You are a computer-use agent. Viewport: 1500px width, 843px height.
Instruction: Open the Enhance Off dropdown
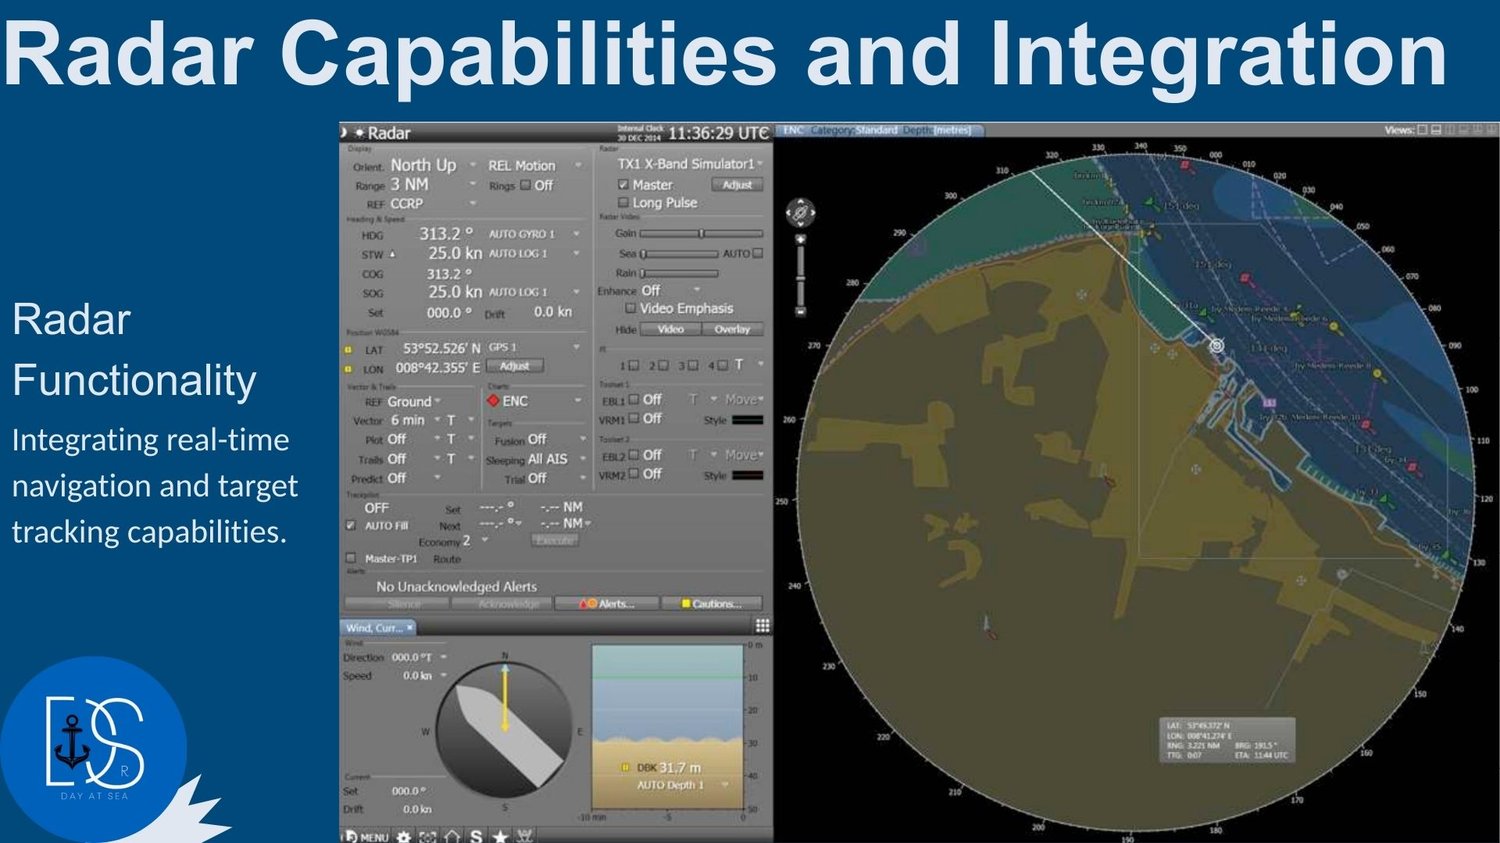(670, 291)
